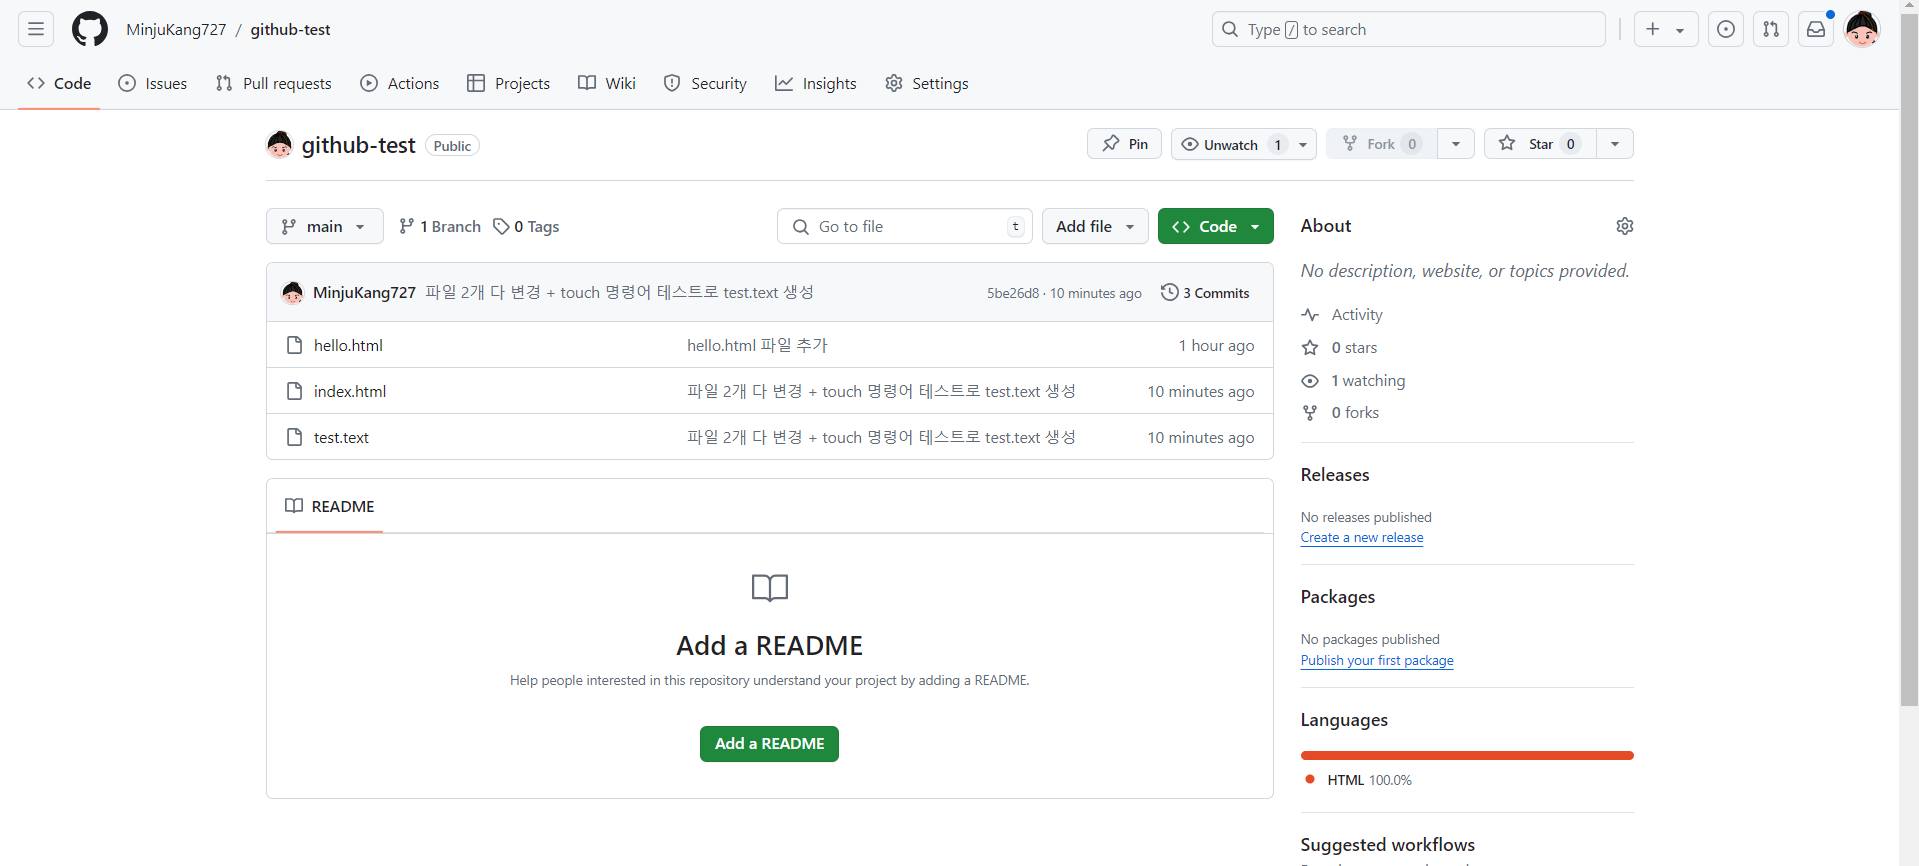Open the notifications inbox icon
This screenshot has height=866, width=1919.
click(x=1816, y=29)
